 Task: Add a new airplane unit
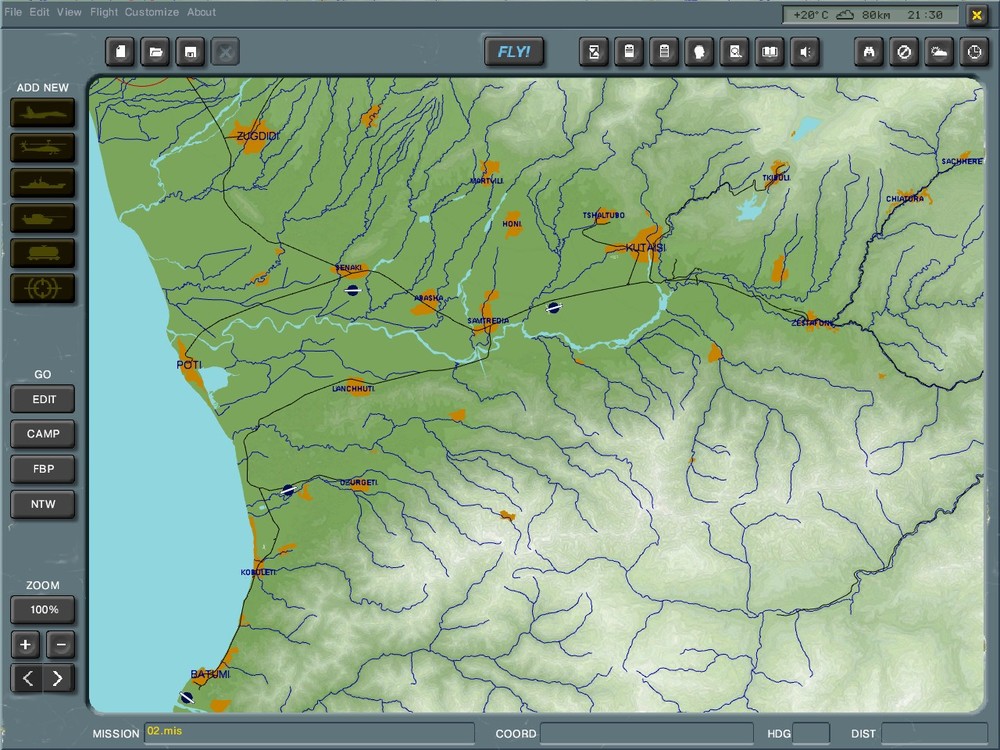pos(42,112)
